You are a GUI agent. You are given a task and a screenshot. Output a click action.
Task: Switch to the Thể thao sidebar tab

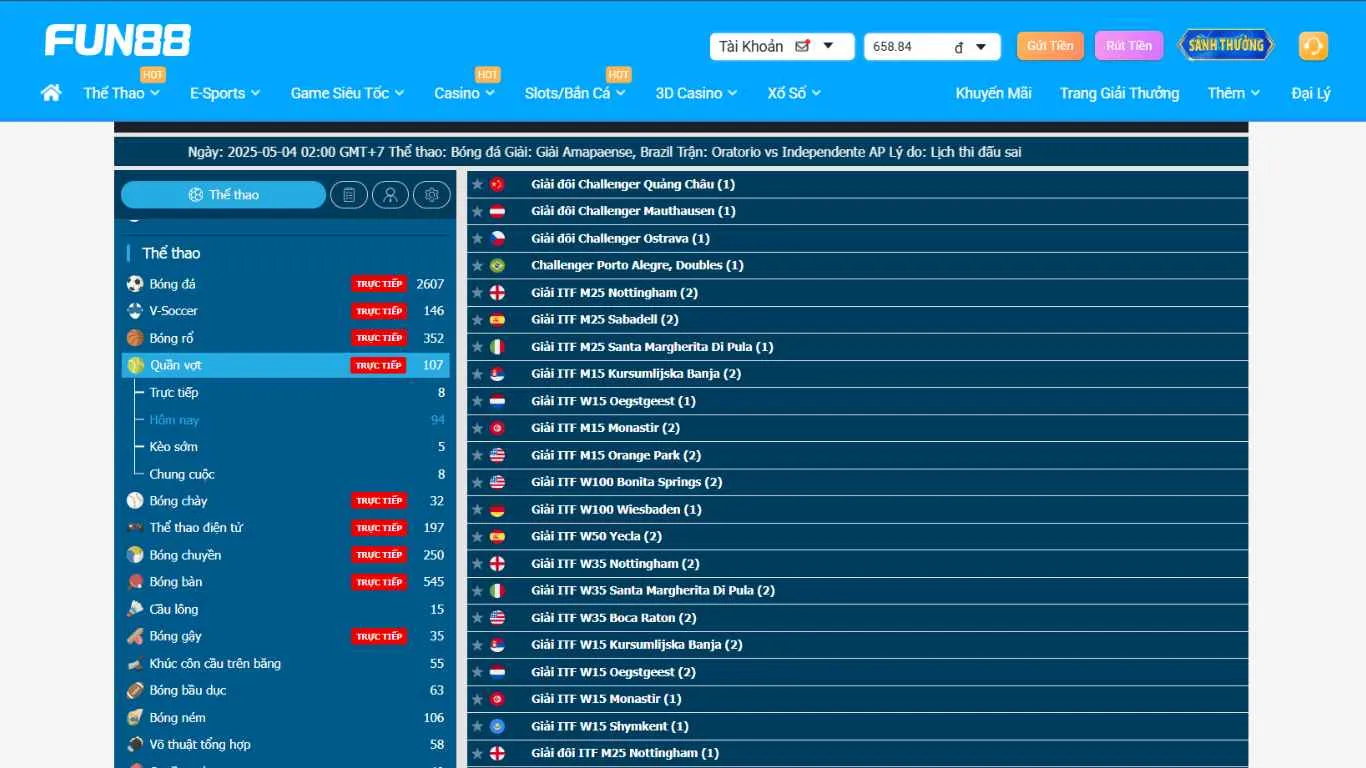(x=223, y=195)
